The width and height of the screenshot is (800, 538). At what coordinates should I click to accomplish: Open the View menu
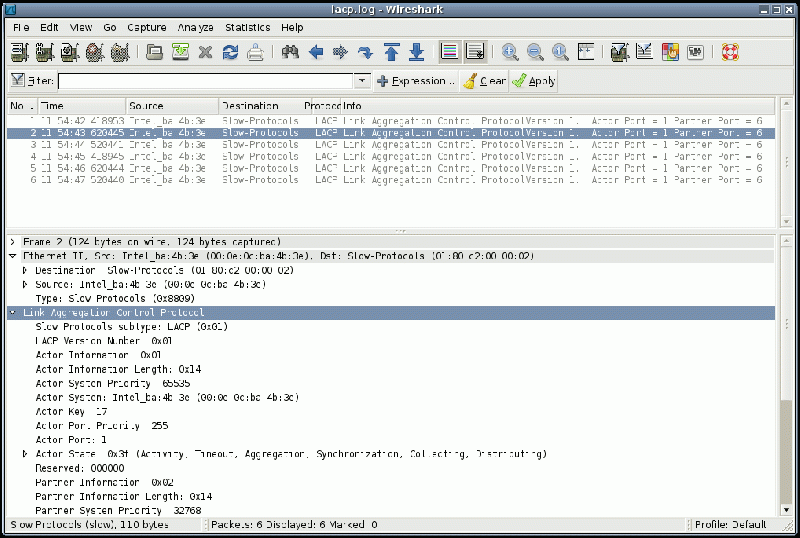point(81,28)
